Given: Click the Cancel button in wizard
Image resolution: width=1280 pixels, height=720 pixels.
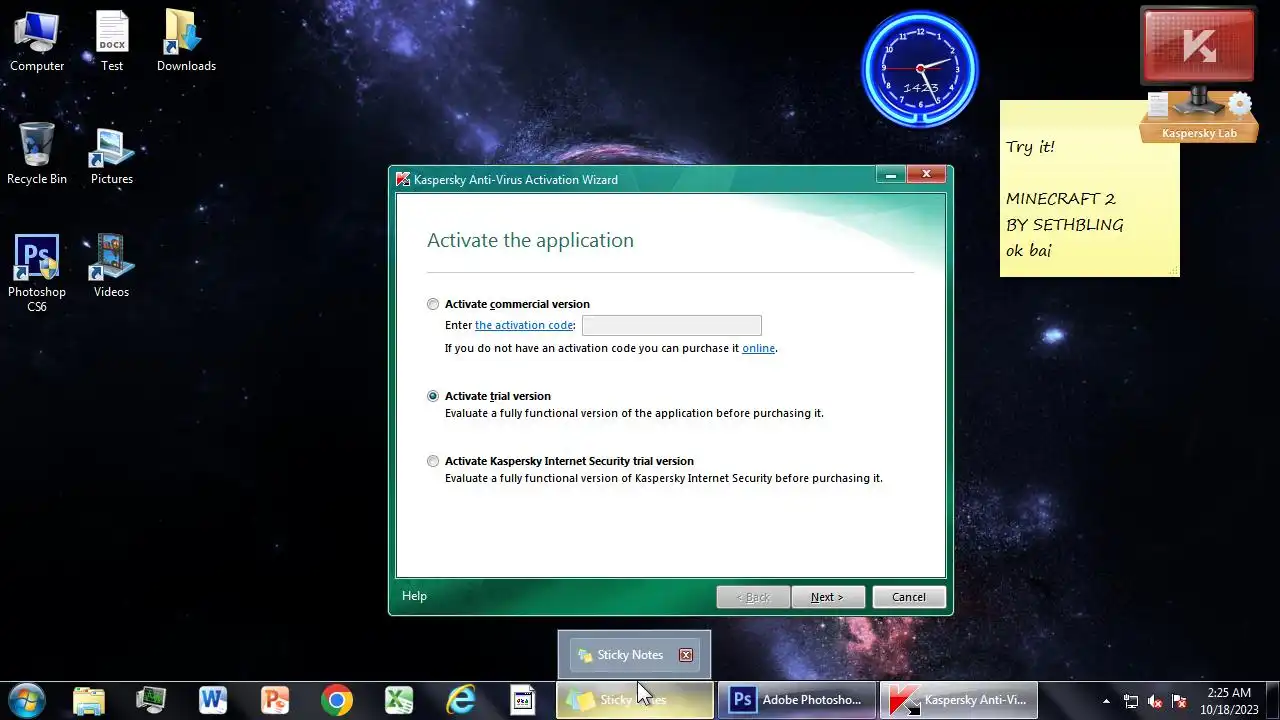Looking at the screenshot, I should (909, 597).
